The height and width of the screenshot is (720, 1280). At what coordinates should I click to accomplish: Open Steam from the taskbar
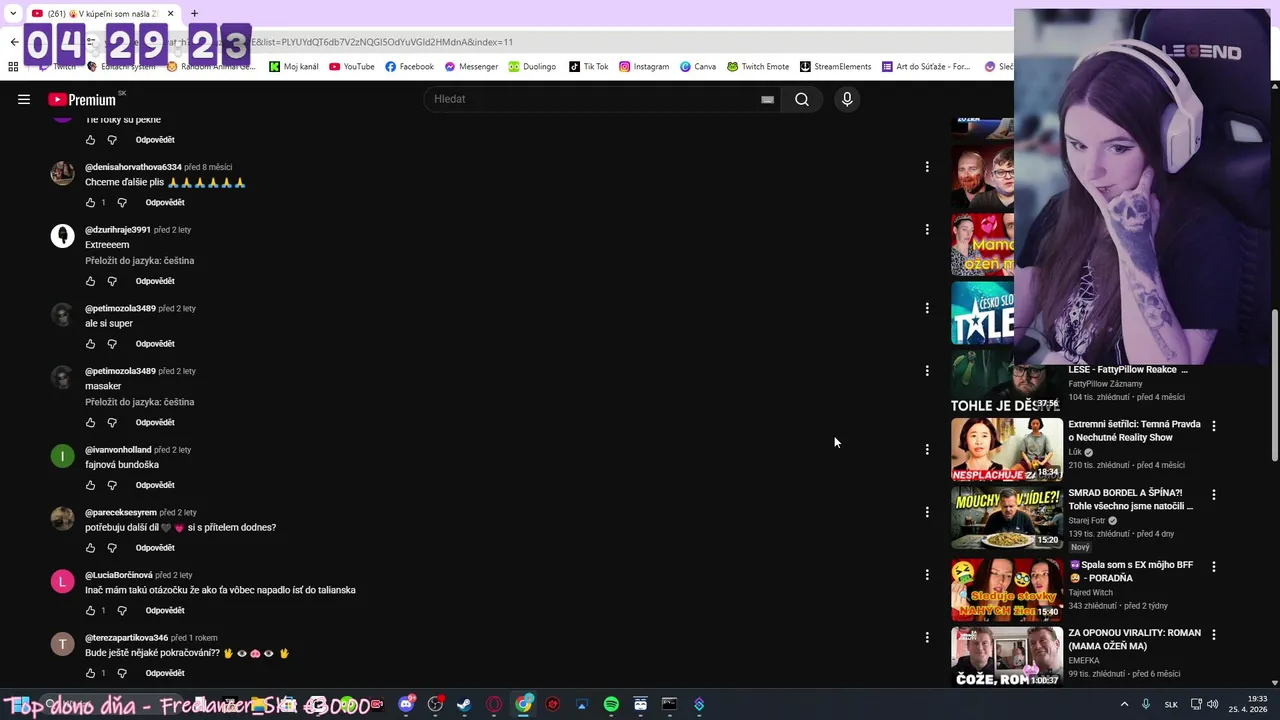pos(464,704)
